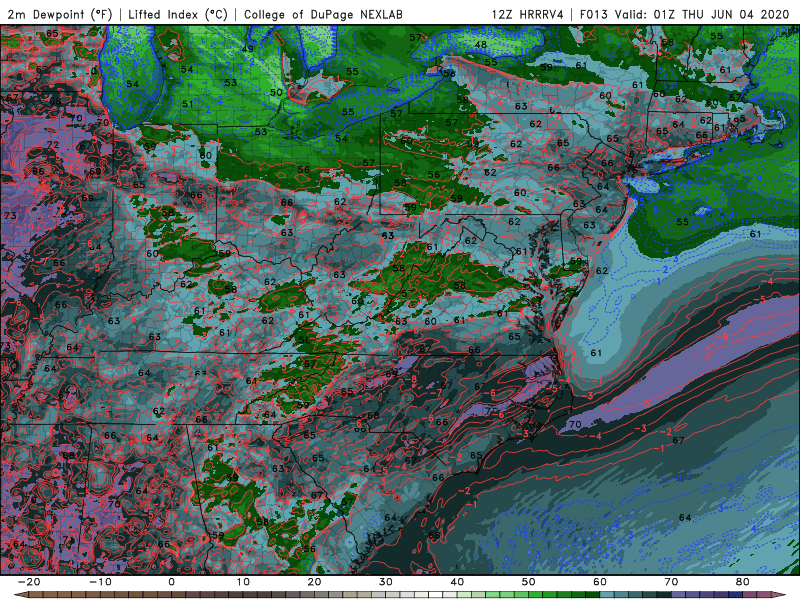Click the '60' color scale label

[x=600, y=582]
